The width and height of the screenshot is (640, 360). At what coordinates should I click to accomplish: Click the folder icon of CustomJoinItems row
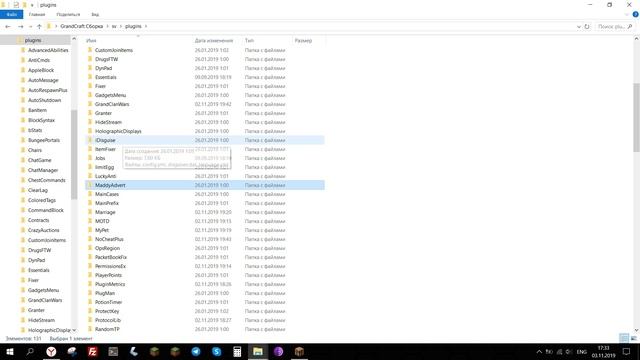point(90,50)
